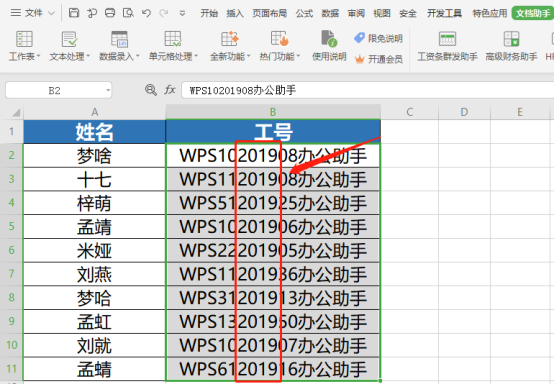This screenshot has width=554, height=384.
Task: Select the 文档助手 tab
Action: coord(533,13)
